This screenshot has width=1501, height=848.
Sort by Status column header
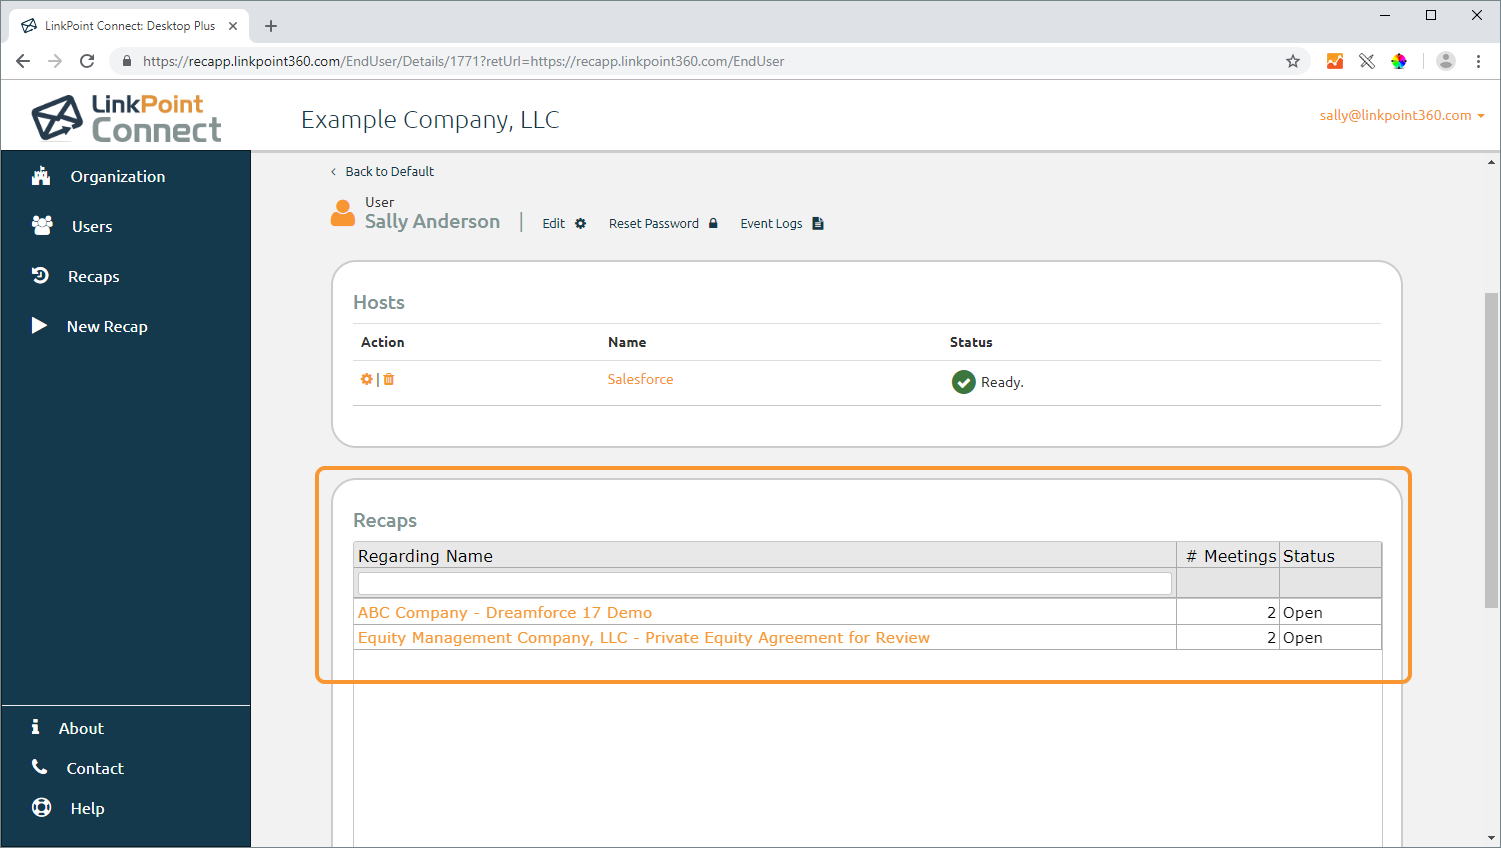point(1331,556)
